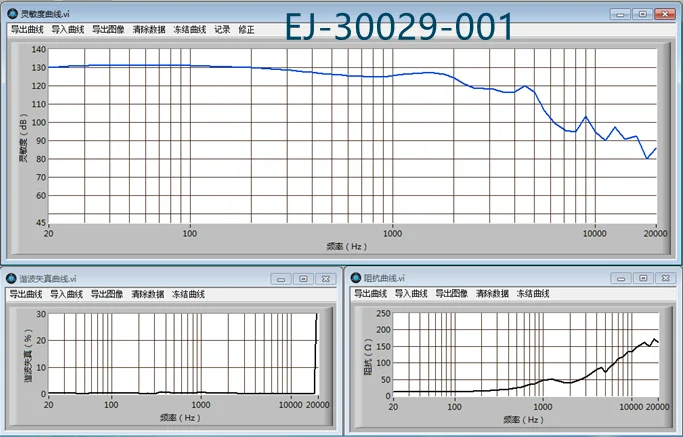Open the 记录 menu item
Viewport: 683px width, 437px height.
click(x=222, y=30)
